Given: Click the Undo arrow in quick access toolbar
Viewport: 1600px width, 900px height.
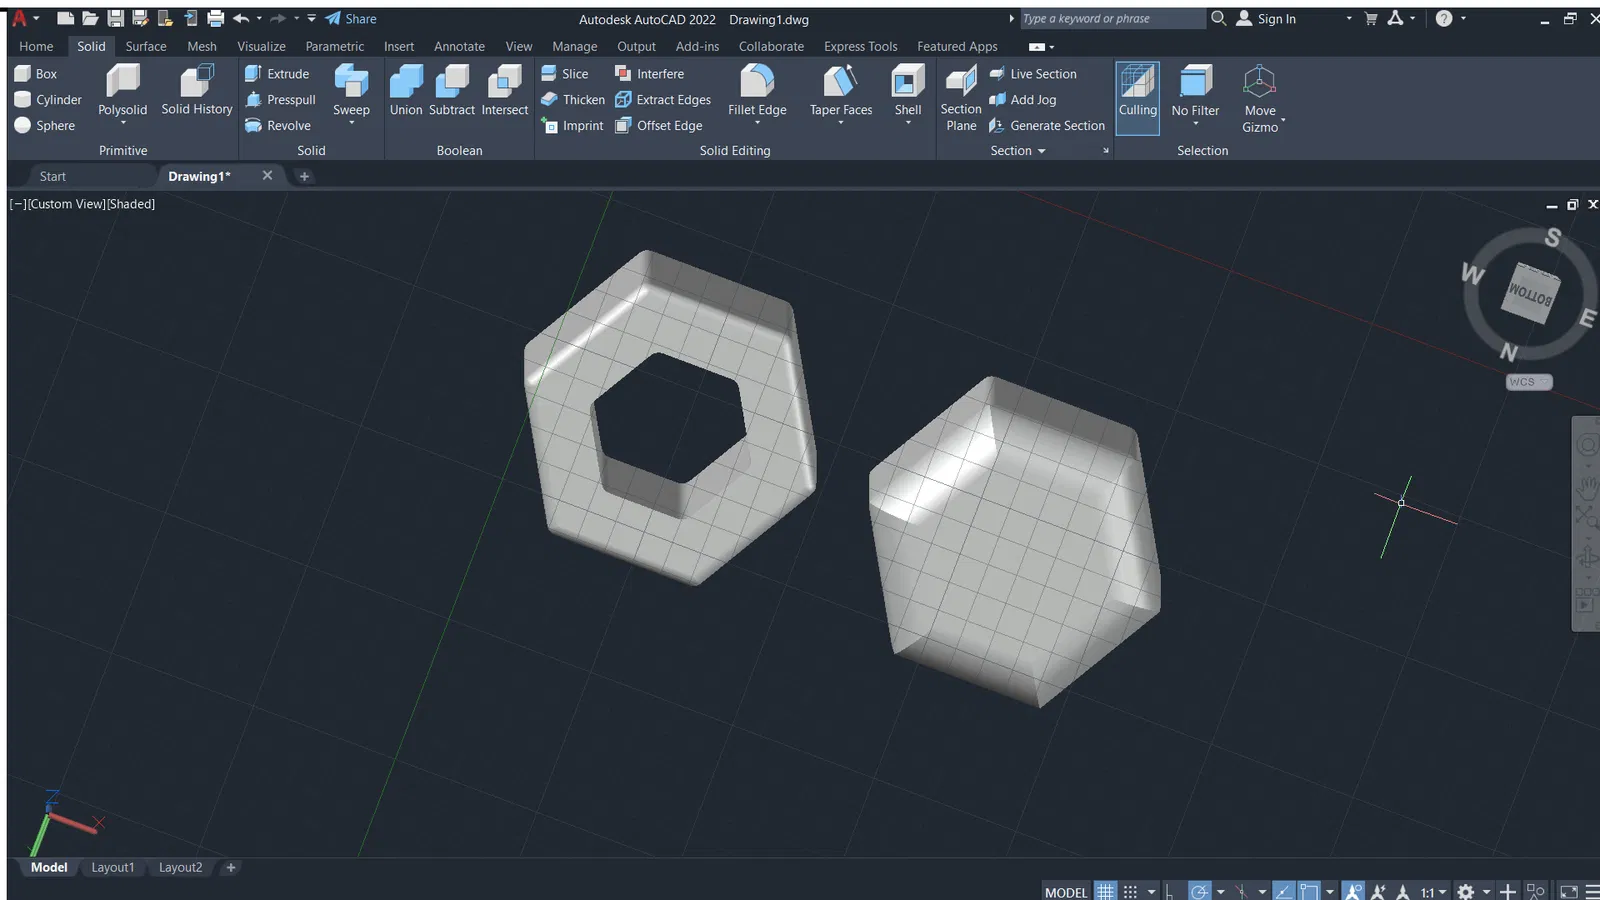Looking at the screenshot, I should (241, 19).
